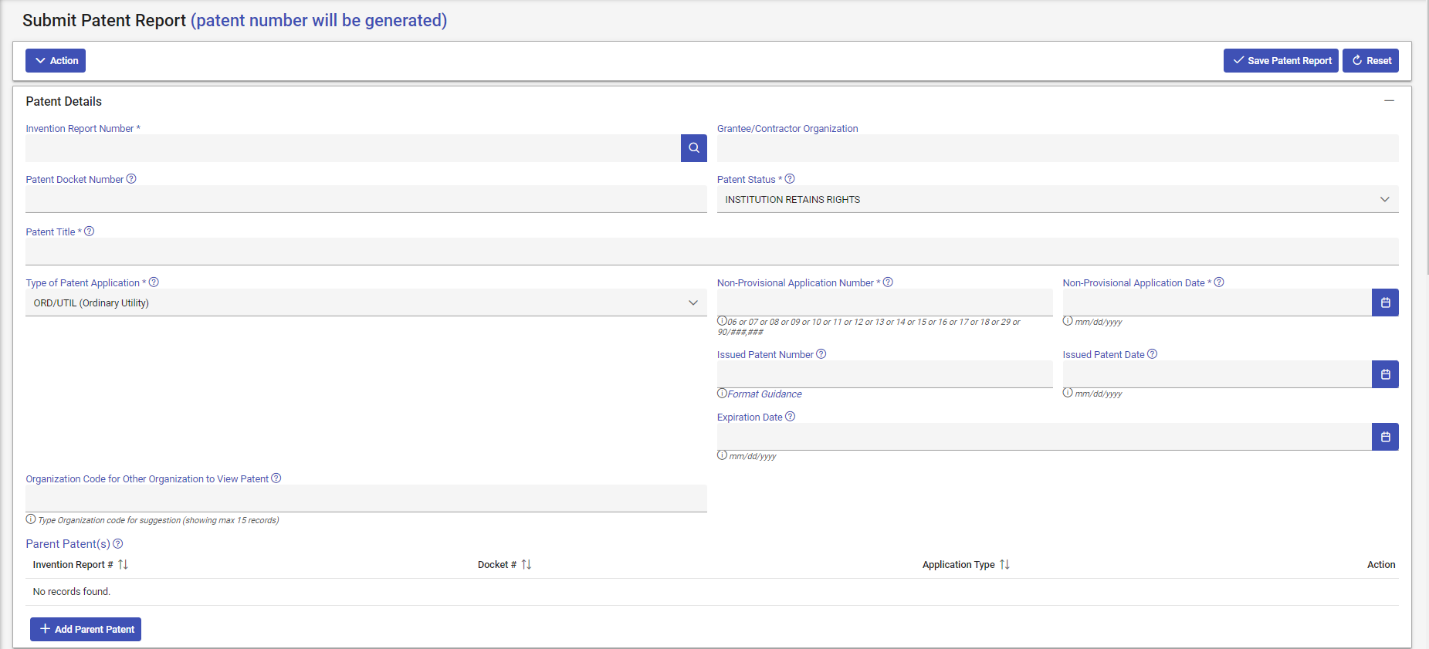Sort the table by Application Type
Screen dimensions: 1429x649
click(x=1005, y=565)
